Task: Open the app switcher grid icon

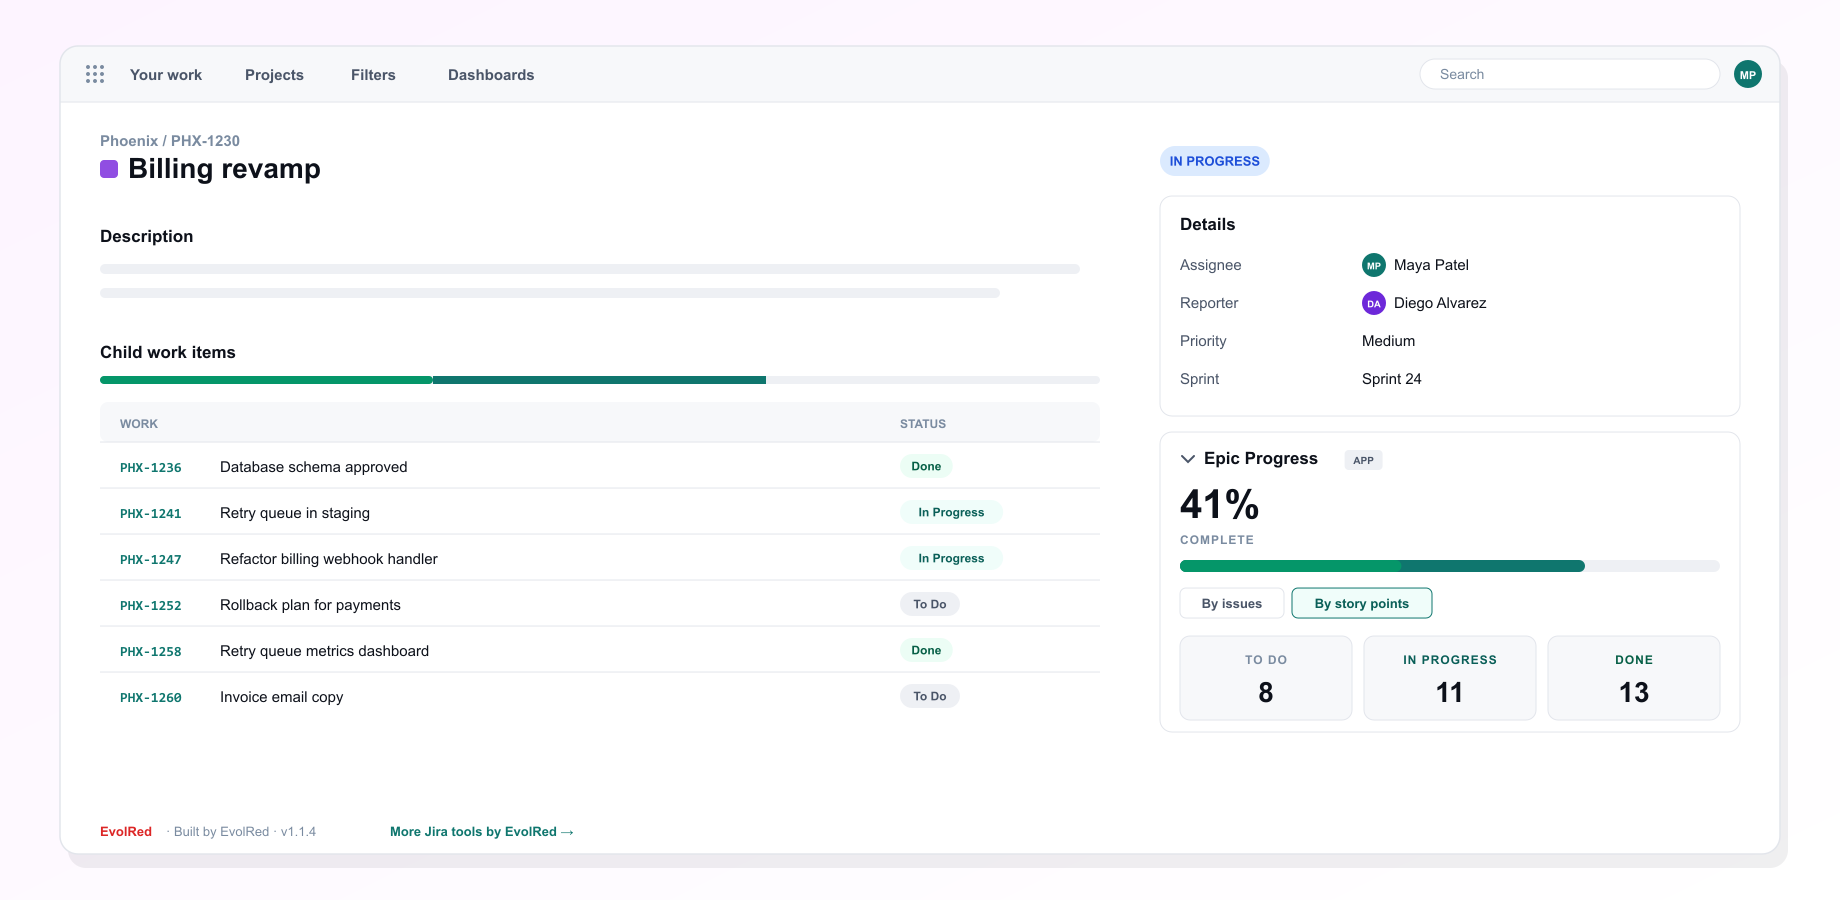Action: pos(95,74)
